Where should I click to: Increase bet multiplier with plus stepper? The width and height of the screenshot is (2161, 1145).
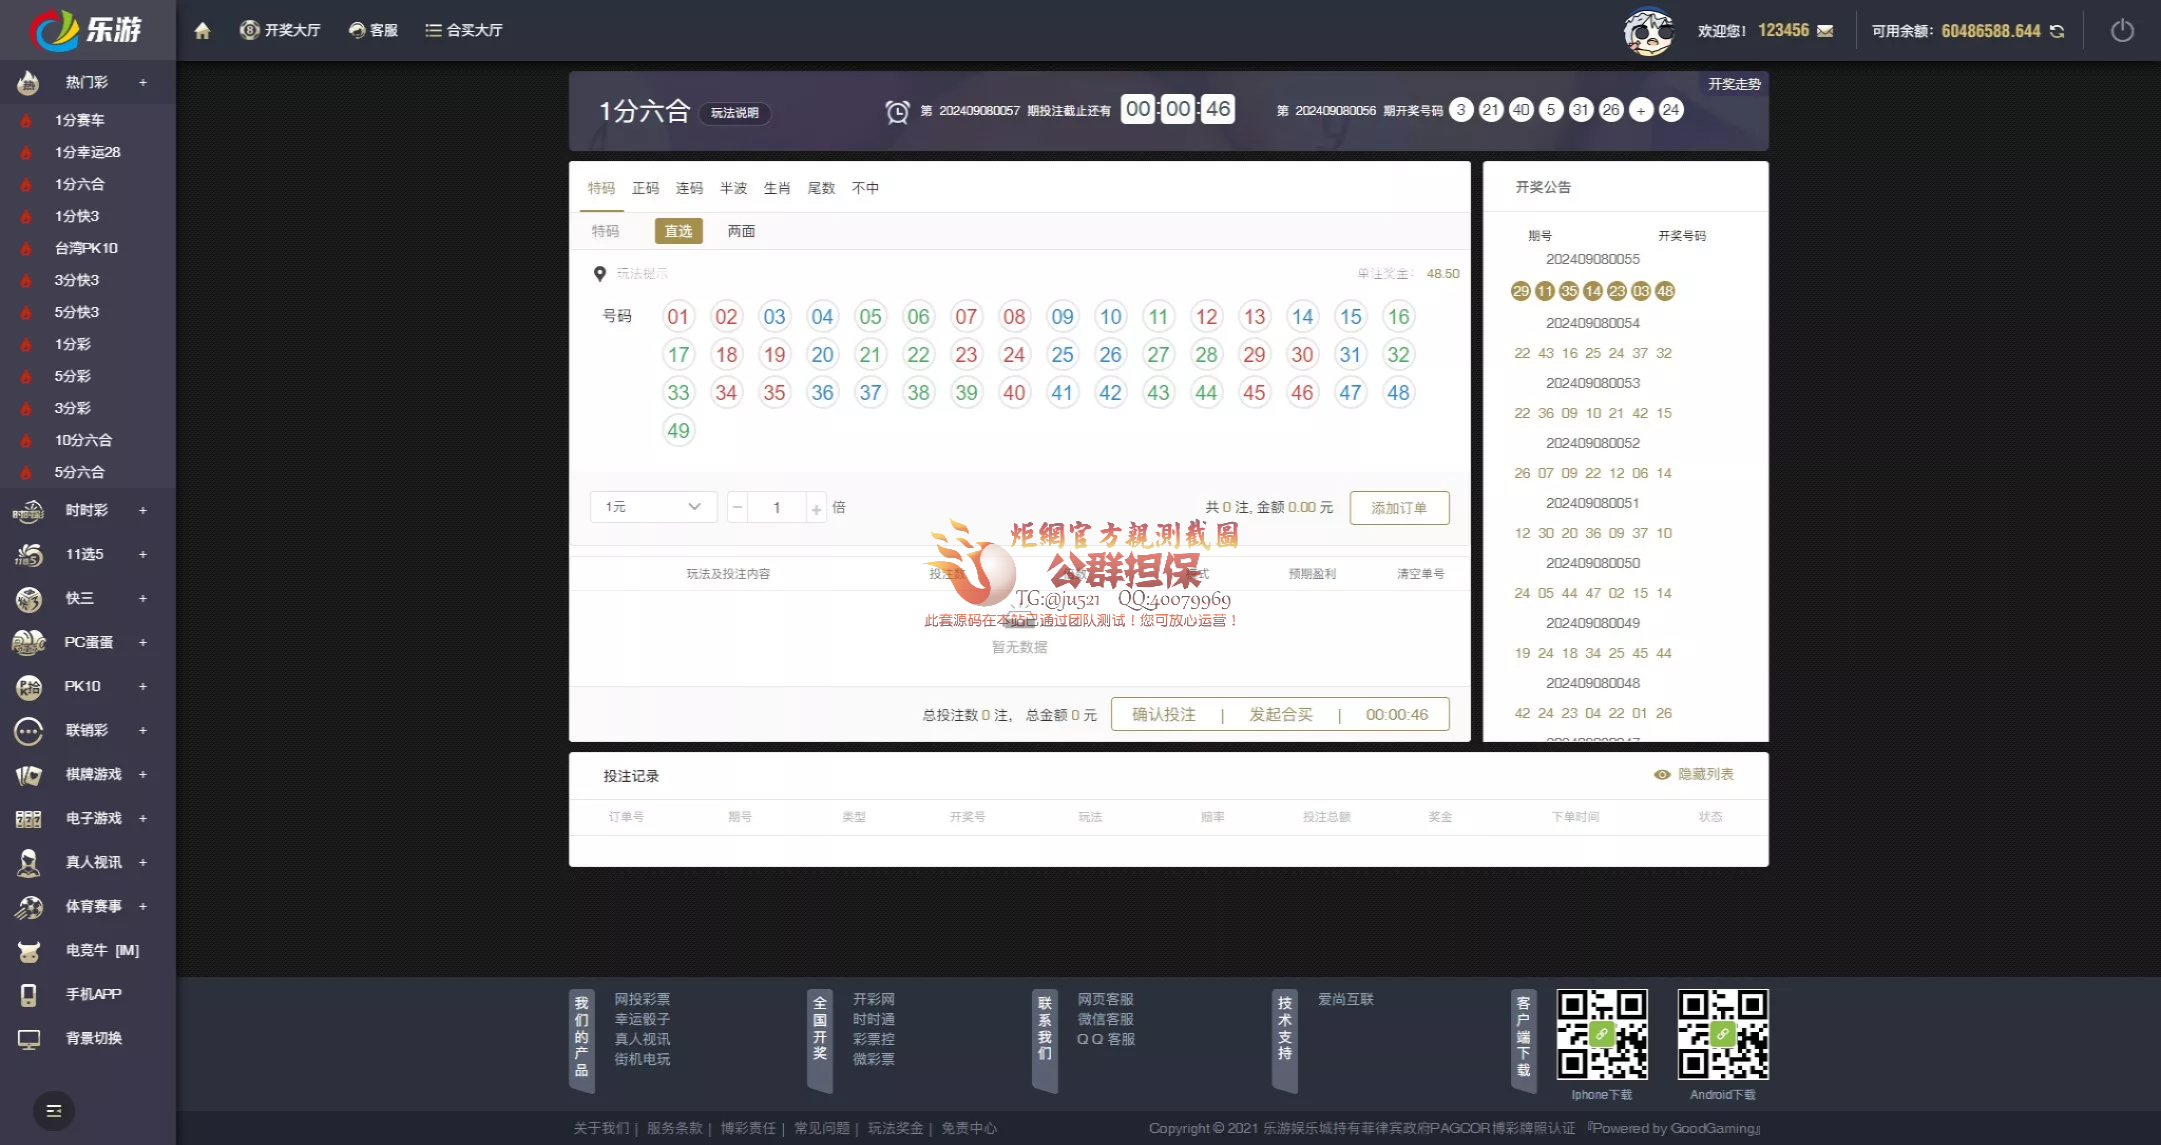pos(816,507)
